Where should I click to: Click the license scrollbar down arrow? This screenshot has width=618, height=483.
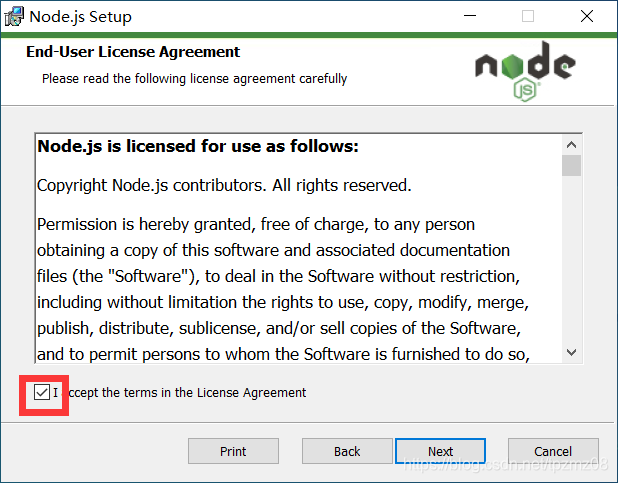[x=571, y=352]
